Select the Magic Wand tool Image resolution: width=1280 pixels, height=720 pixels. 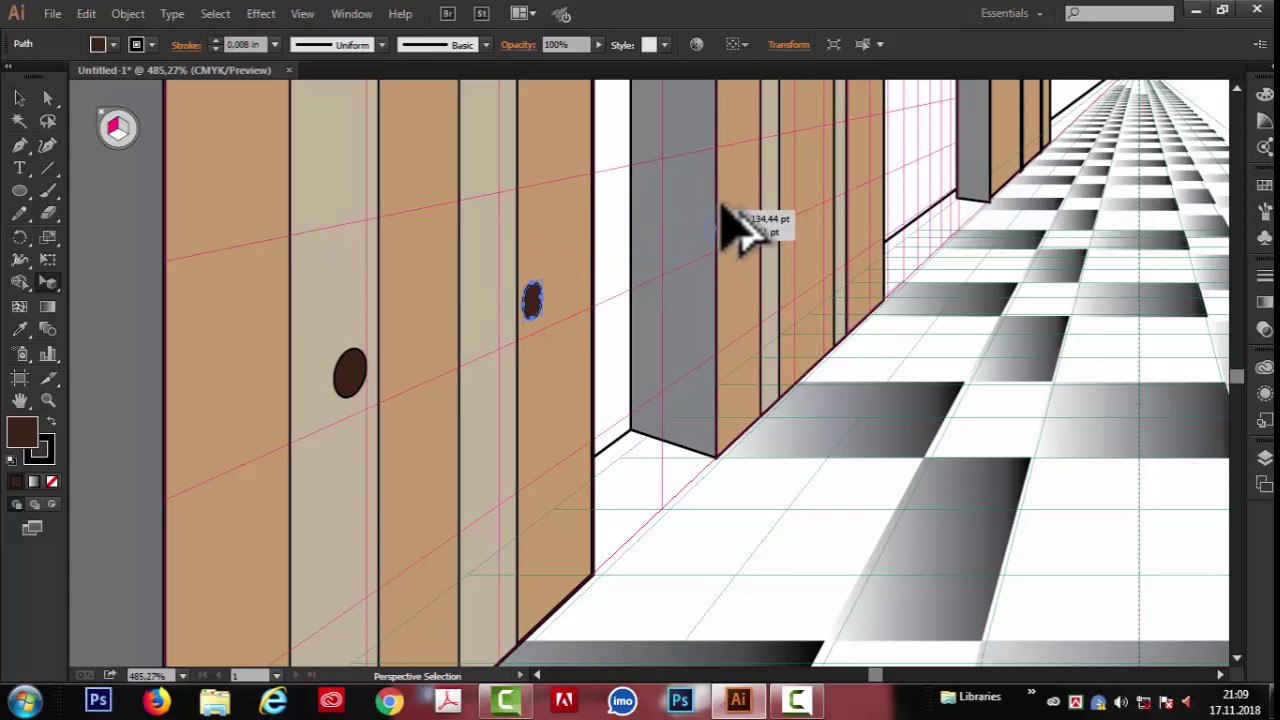(x=19, y=121)
